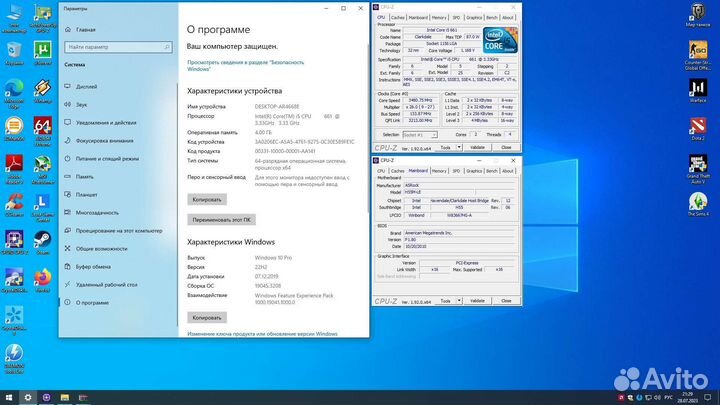Click the volume icon in system tray
The image size is (720, 405).
coord(657,397)
